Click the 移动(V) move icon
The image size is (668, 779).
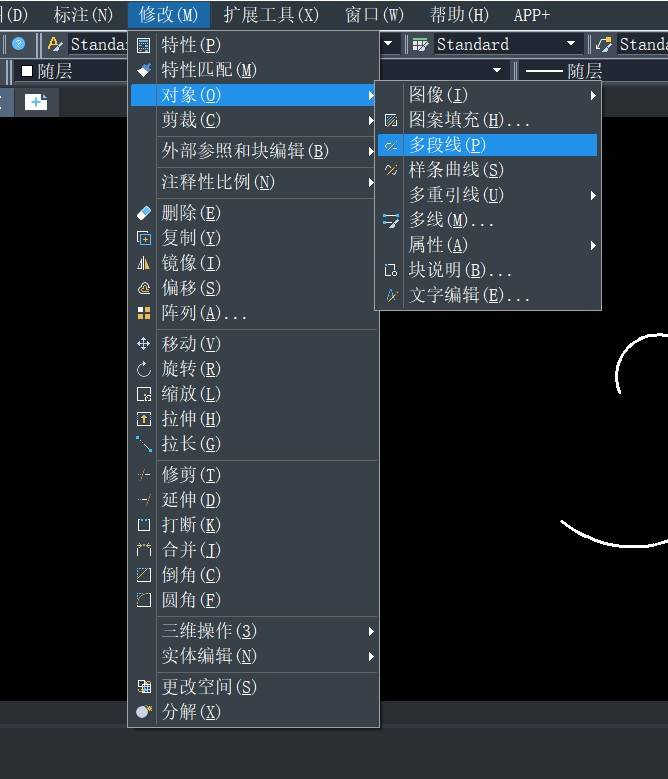coord(144,344)
